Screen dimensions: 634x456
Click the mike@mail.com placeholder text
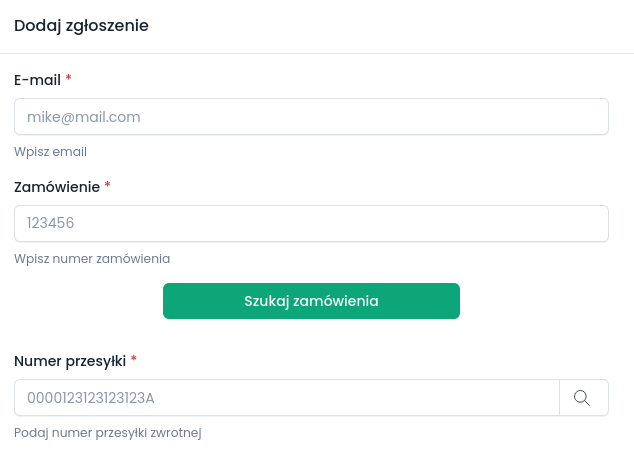point(83,117)
